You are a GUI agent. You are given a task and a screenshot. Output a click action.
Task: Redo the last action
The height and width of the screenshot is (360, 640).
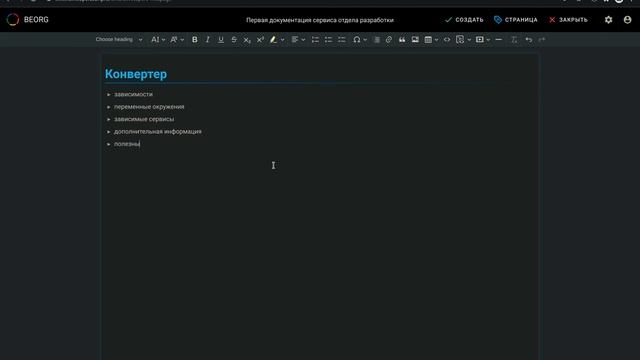(x=542, y=40)
